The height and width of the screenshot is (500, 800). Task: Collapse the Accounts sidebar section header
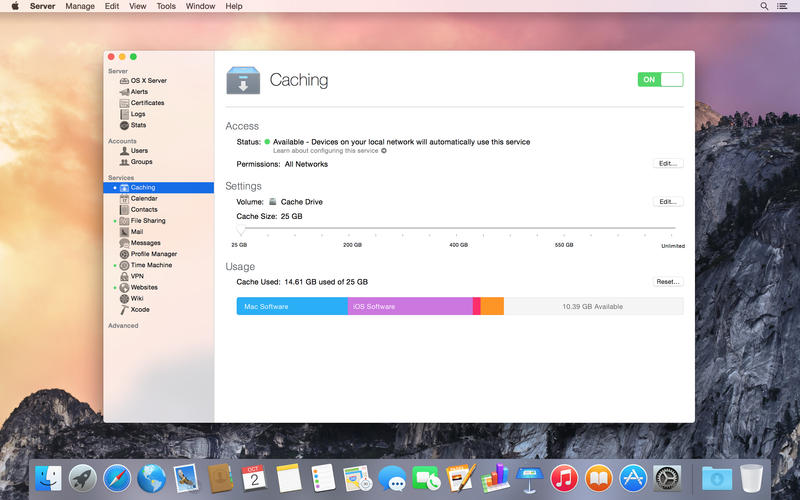point(122,141)
